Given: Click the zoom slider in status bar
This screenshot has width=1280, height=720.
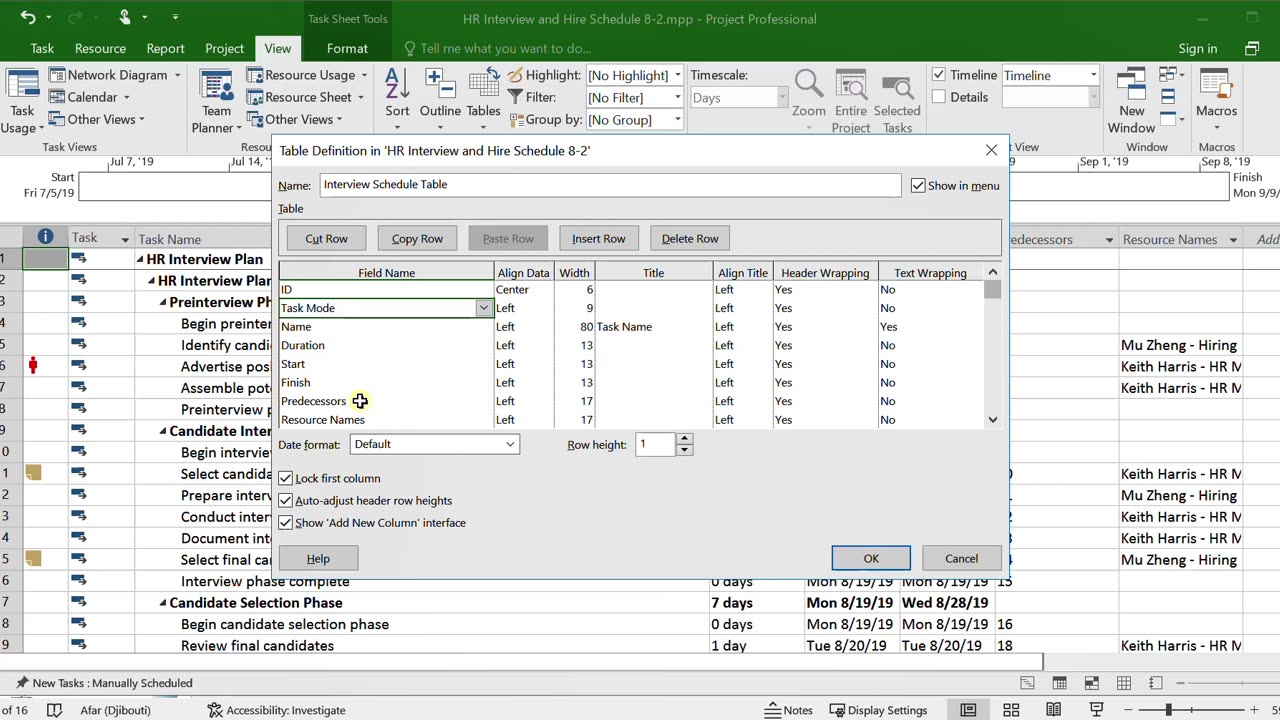Looking at the screenshot, I should pyautogui.click(x=1168, y=710).
